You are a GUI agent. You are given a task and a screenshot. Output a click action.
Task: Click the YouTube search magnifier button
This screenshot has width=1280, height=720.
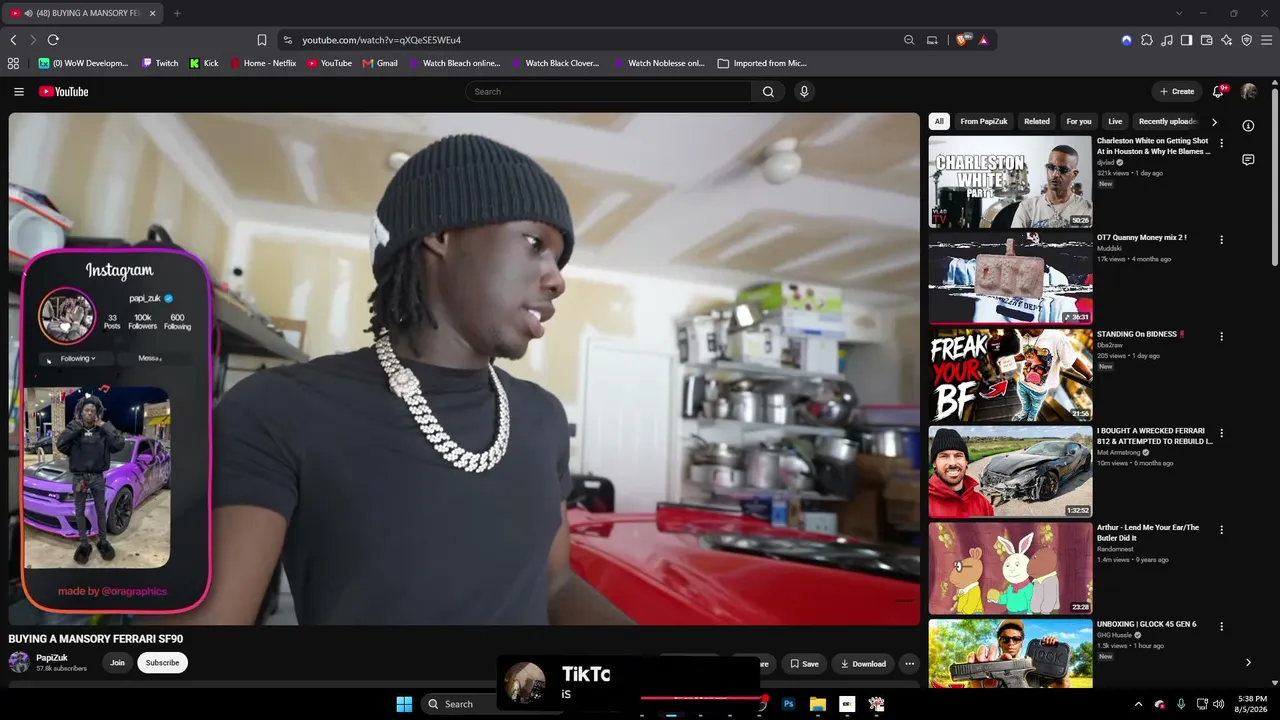tap(768, 92)
